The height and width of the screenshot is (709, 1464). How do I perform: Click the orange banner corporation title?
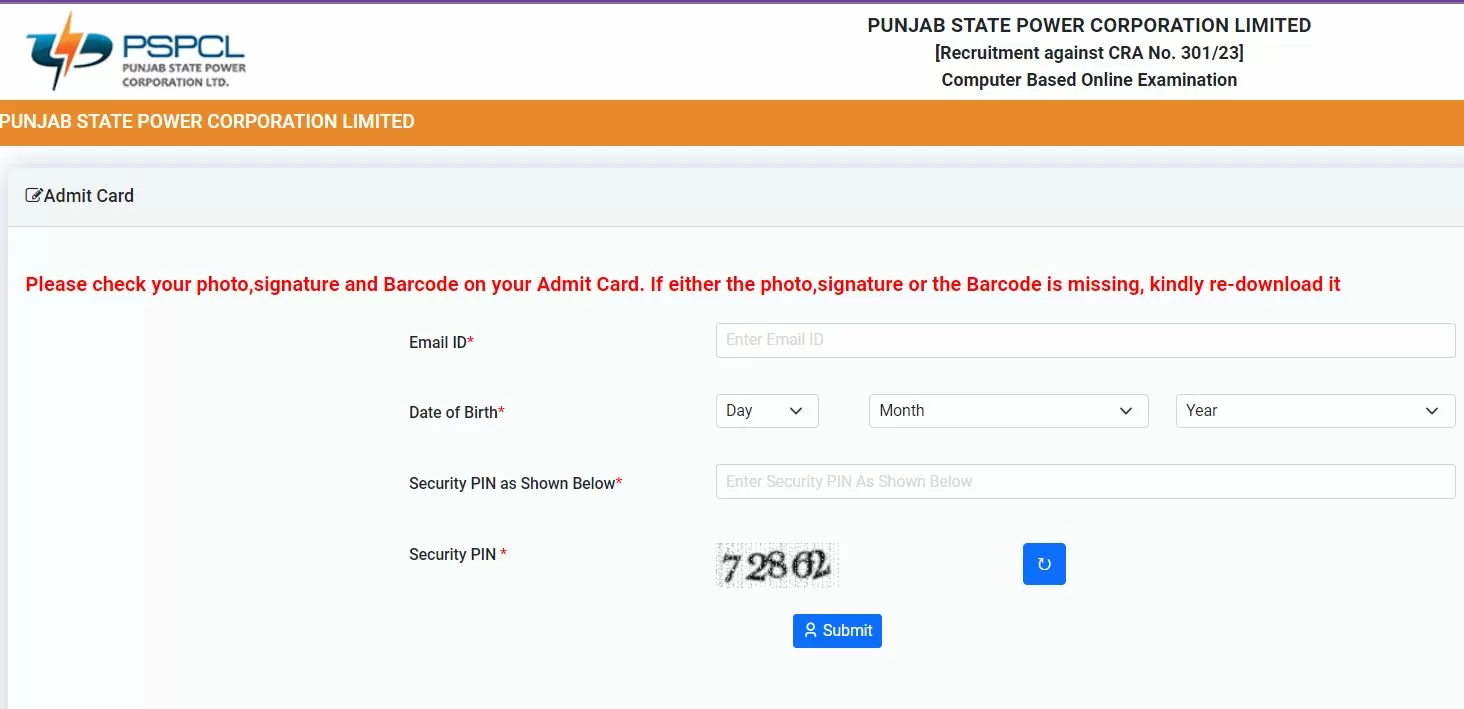[207, 122]
